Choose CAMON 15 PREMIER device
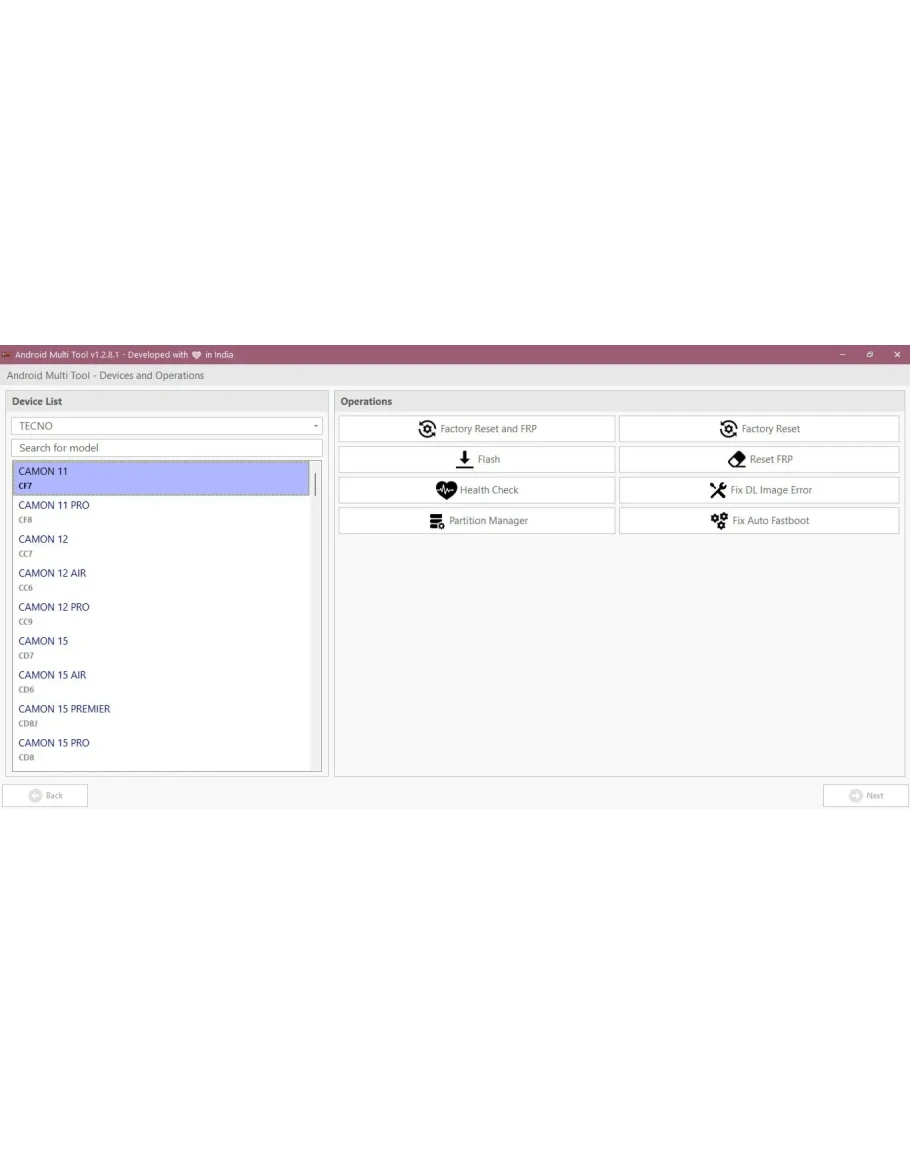This screenshot has height=1155, width=910. pyautogui.click(x=64, y=715)
